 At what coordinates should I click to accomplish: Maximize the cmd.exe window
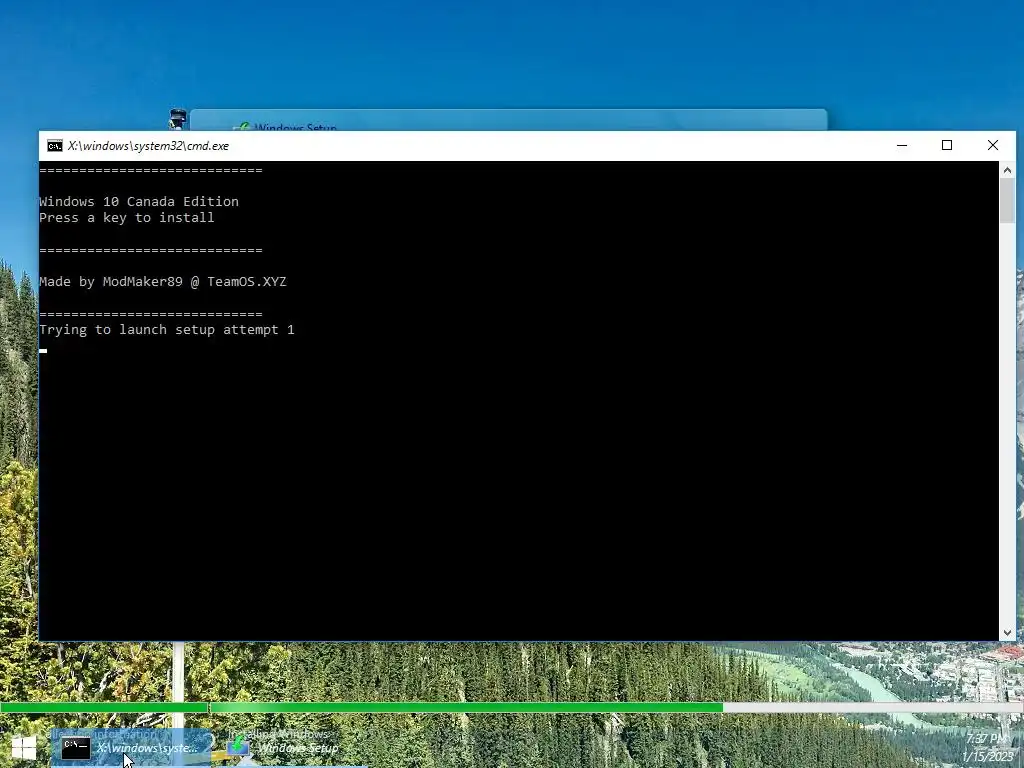(x=947, y=146)
